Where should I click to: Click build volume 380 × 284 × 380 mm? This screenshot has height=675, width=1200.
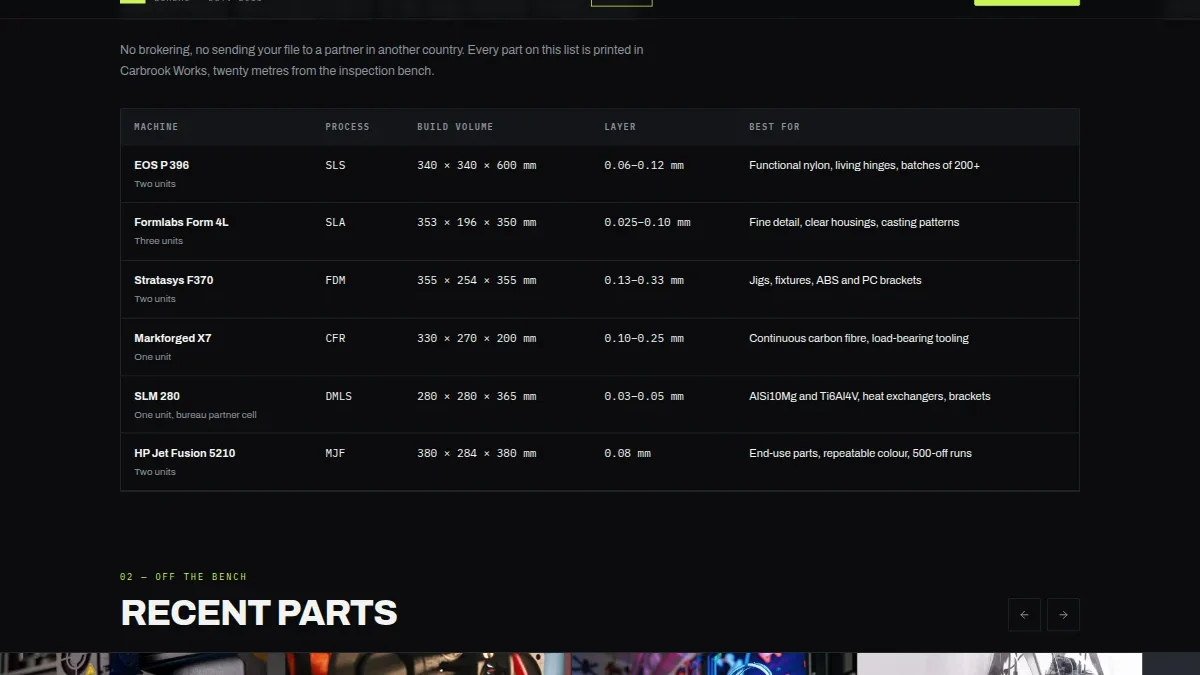point(476,453)
